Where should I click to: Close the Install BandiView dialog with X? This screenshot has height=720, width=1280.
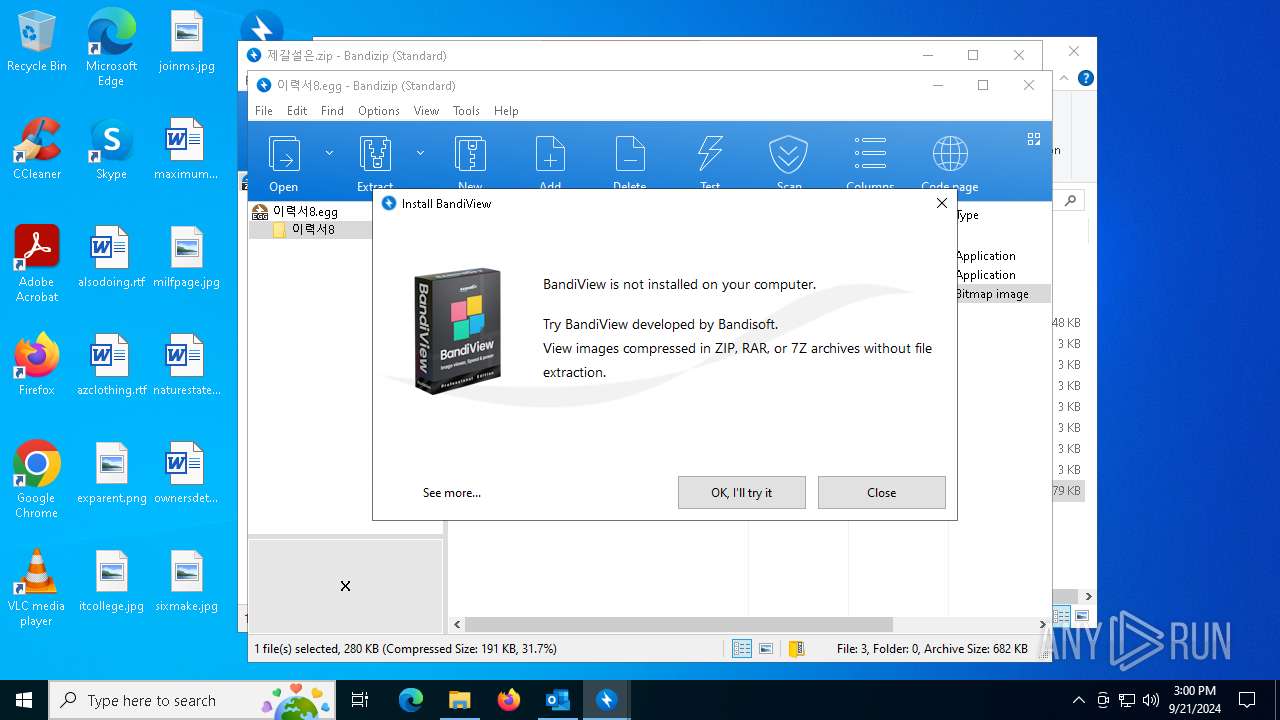pyautogui.click(x=941, y=203)
